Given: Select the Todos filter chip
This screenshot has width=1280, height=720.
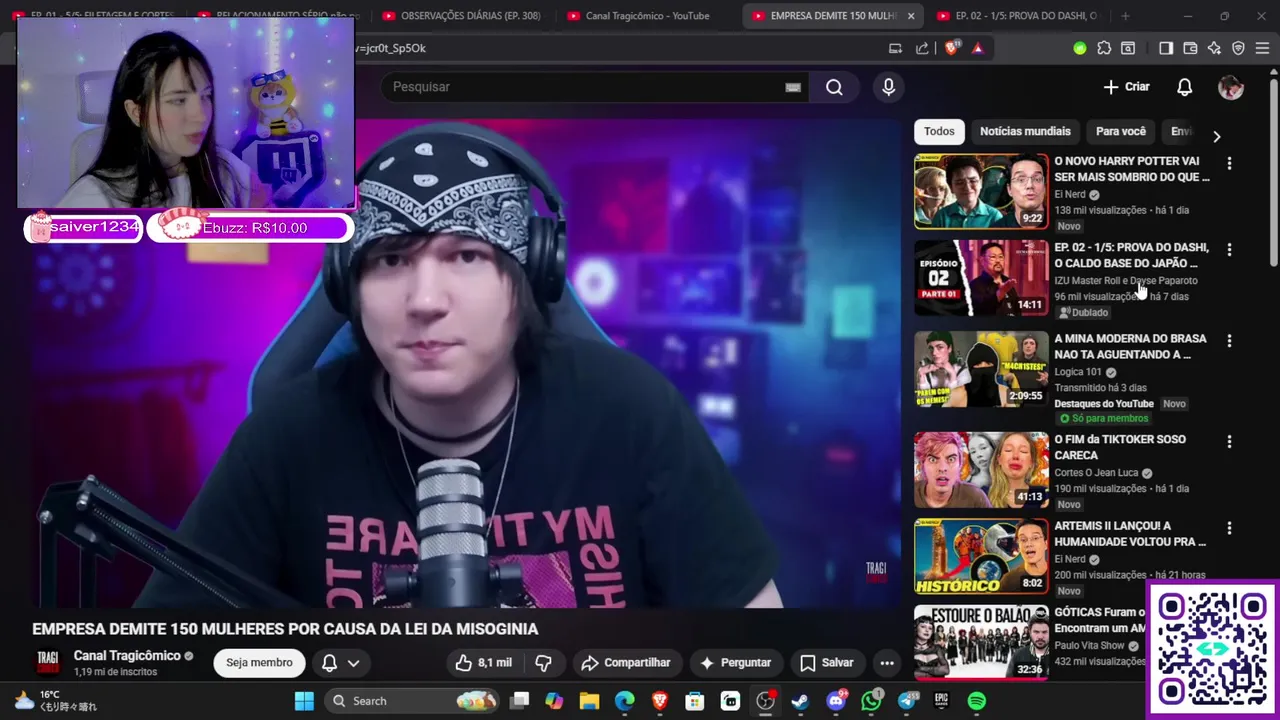Looking at the screenshot, I should pyautogui.click(x=939, y=131).
